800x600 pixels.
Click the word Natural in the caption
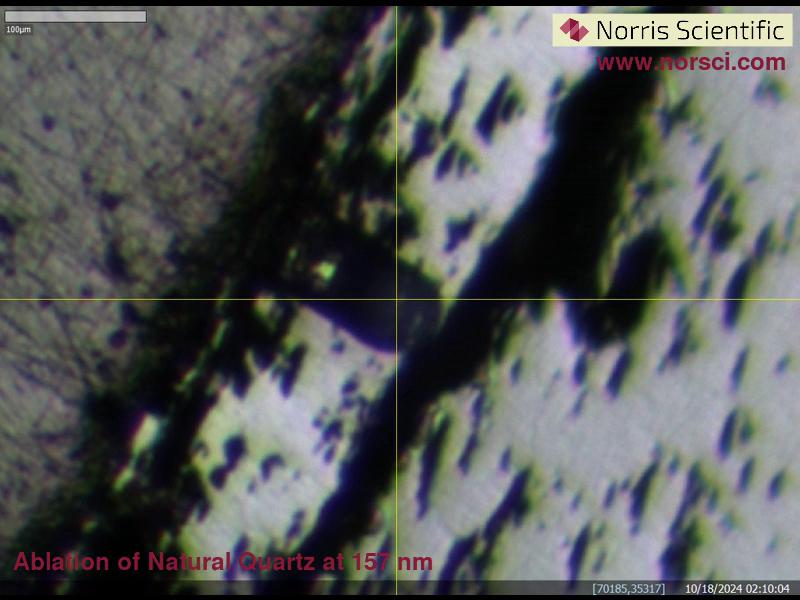click(185, 562)
